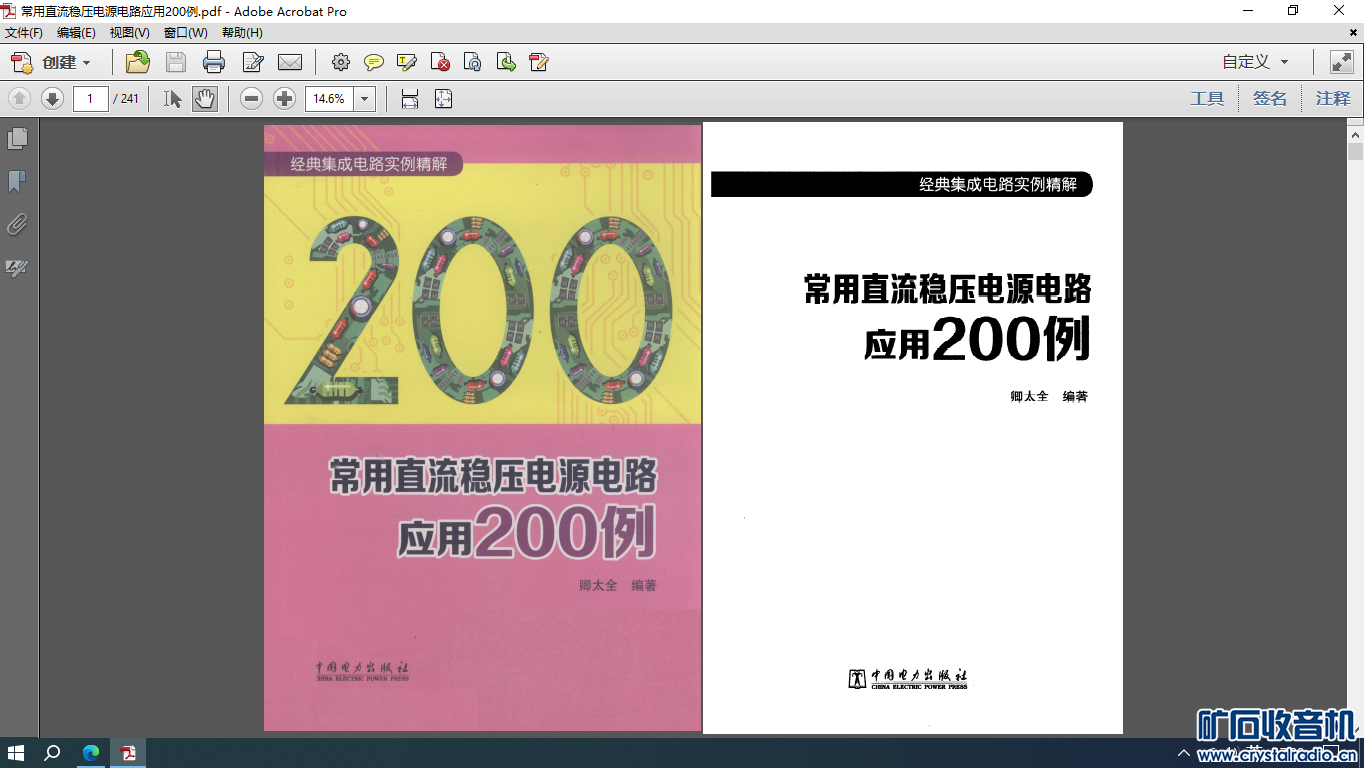Click the edit-page pencil icon next to printer
The image size is (1364, 768).
[253, 63]
